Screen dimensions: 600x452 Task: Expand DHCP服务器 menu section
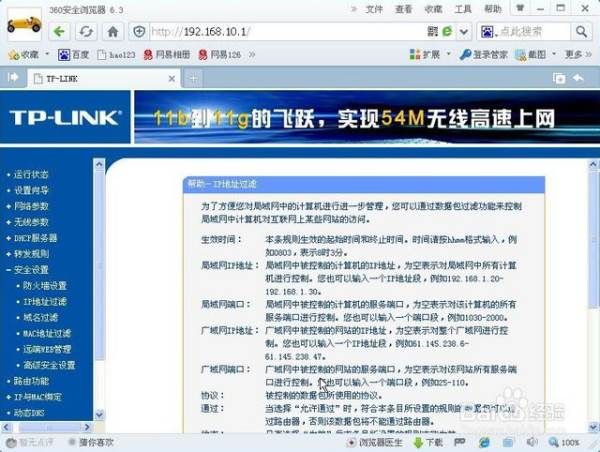coord(35,238)
